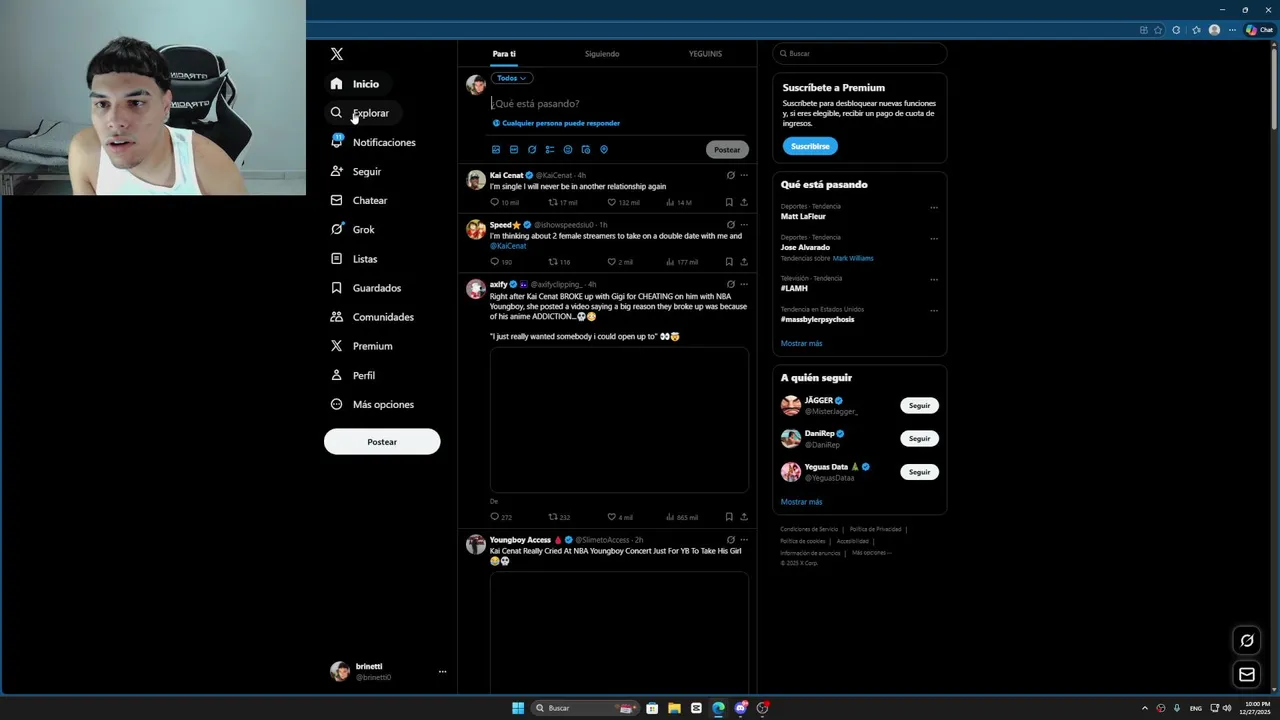Open Comunidades in the sidebar

coord(372,317)
